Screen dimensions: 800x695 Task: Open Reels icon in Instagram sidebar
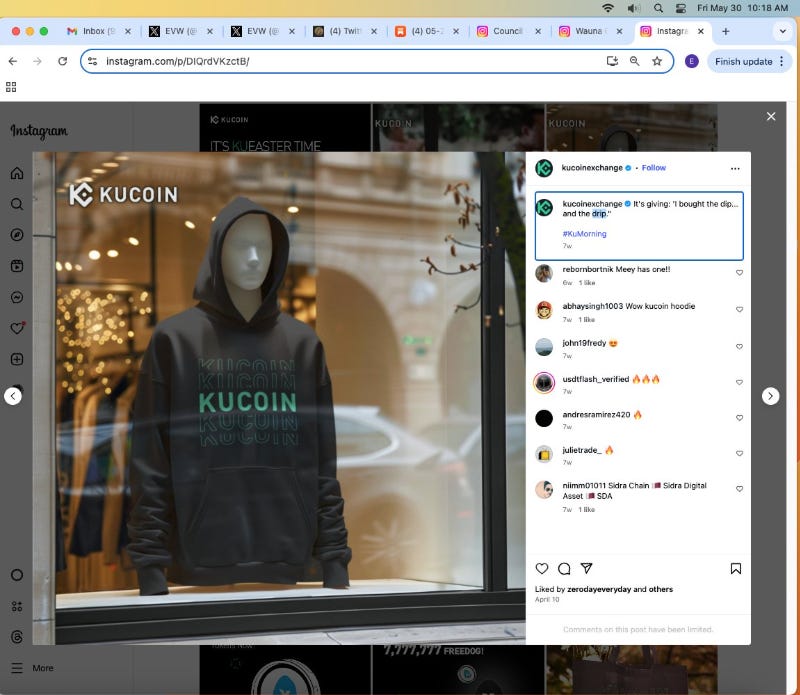coord(17,266)
